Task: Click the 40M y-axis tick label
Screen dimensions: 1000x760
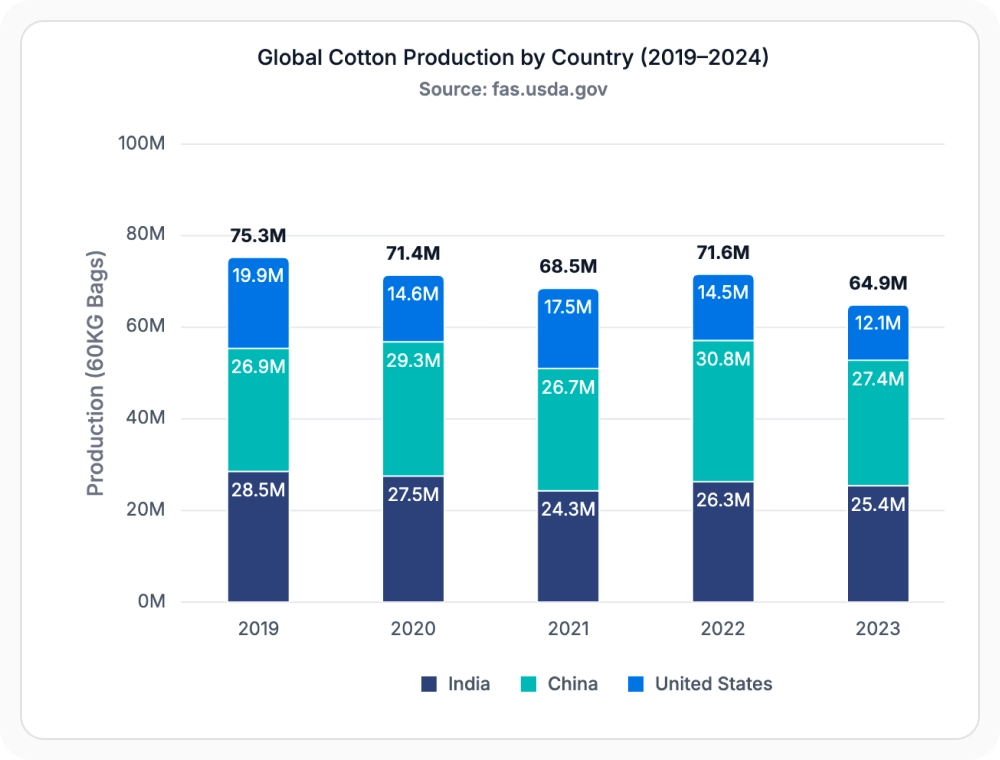Action: pyautogui.click(x=145, y=418)
